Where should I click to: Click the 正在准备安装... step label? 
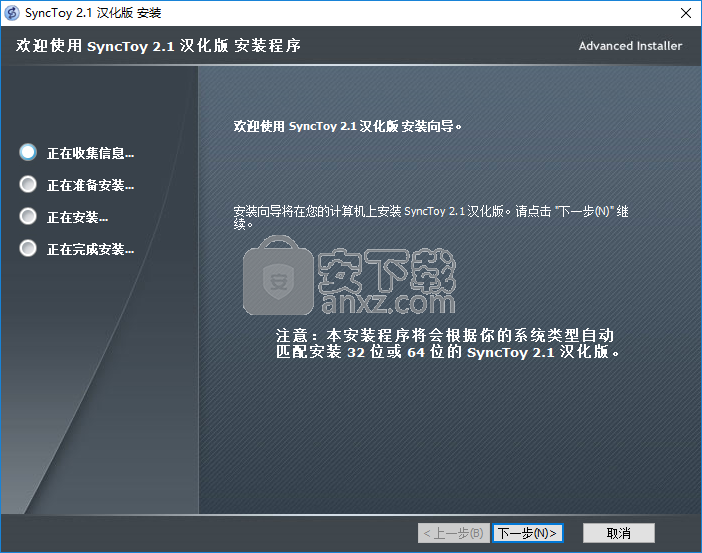pos(90,185)
